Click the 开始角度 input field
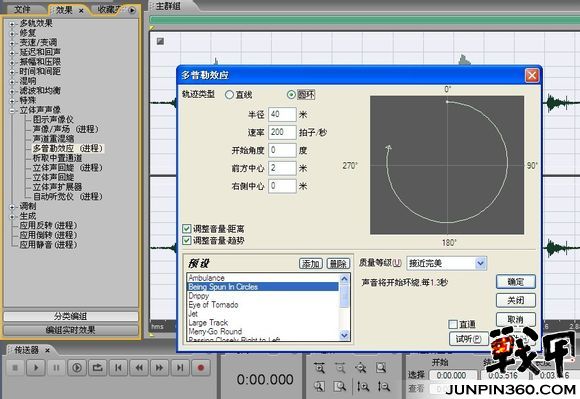 click(x=282, y=150)
